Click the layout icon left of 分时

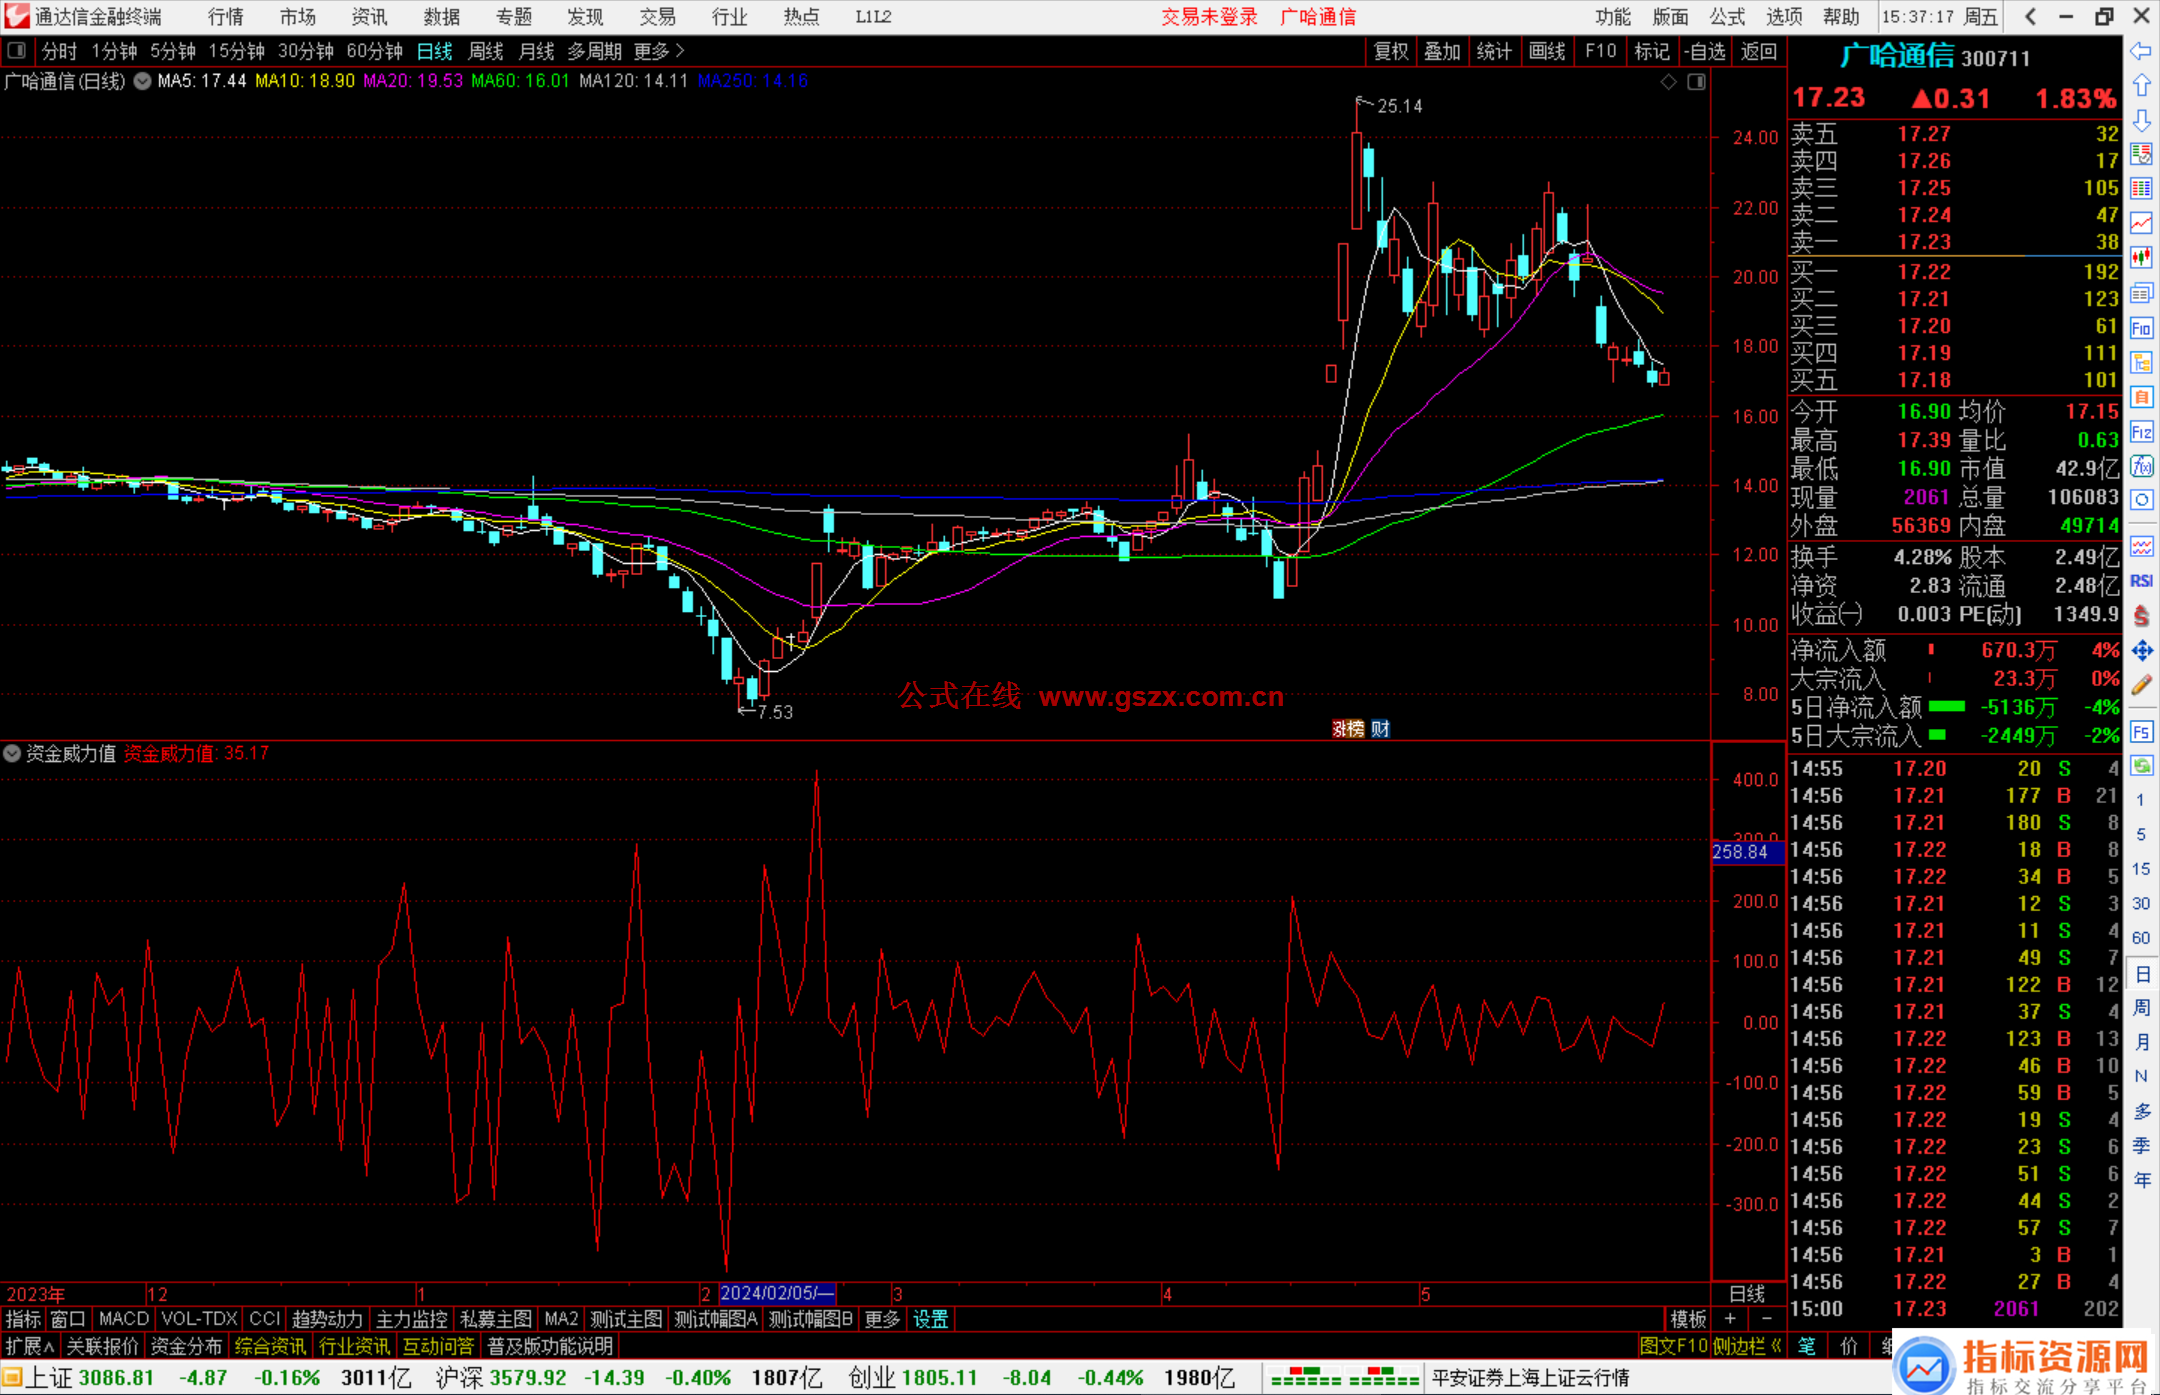(17, 50)
